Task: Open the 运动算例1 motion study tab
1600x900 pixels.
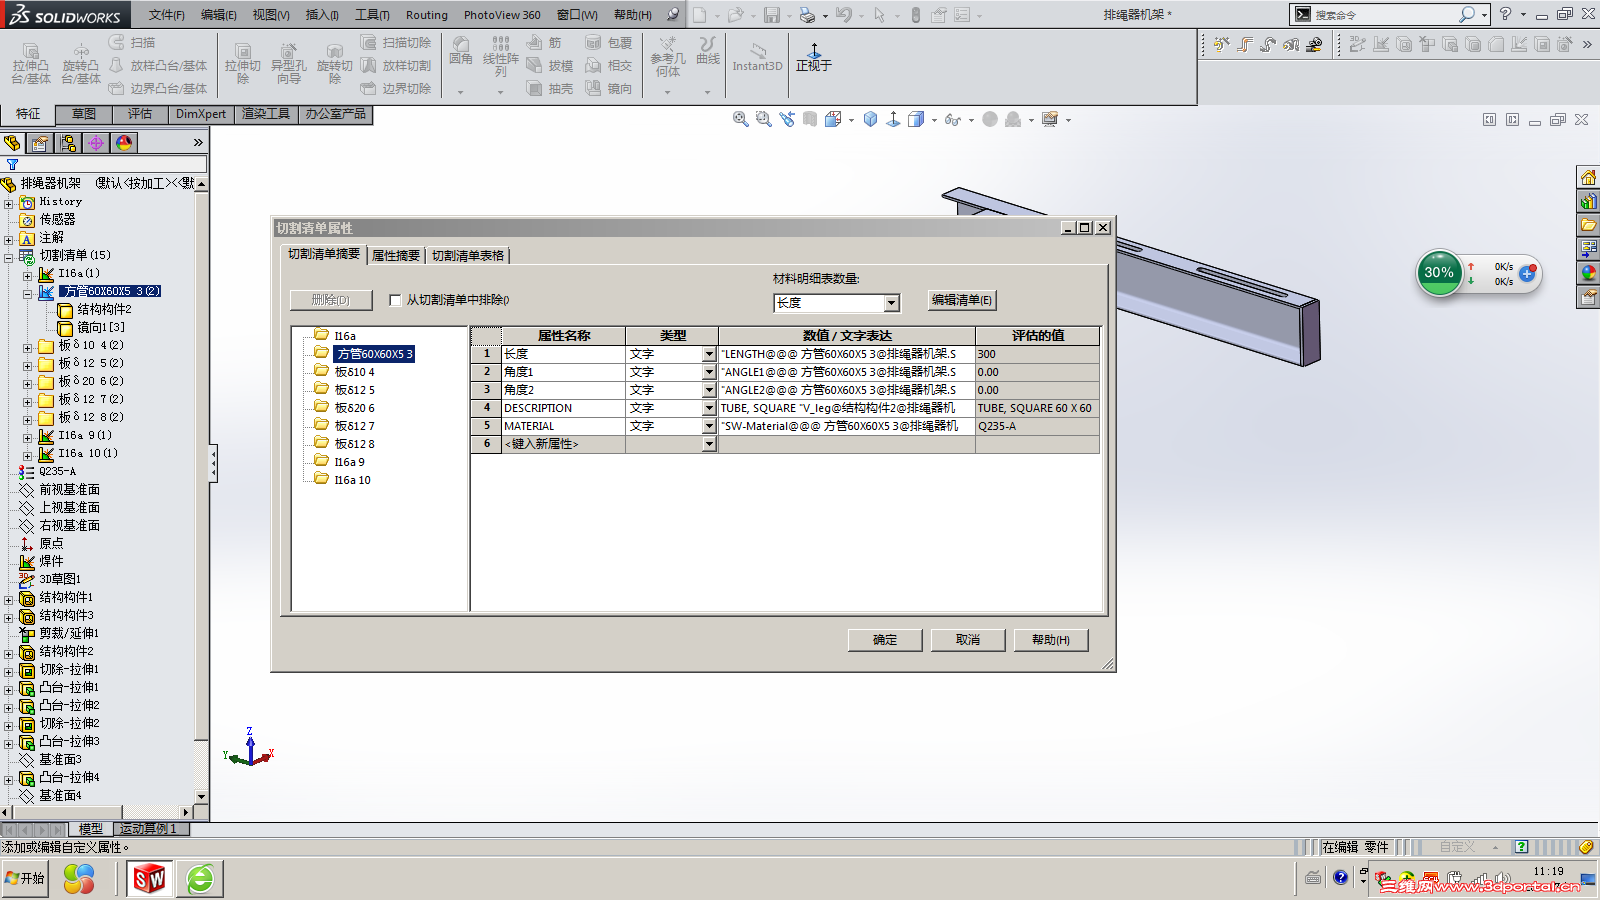Action: [148, 829]
